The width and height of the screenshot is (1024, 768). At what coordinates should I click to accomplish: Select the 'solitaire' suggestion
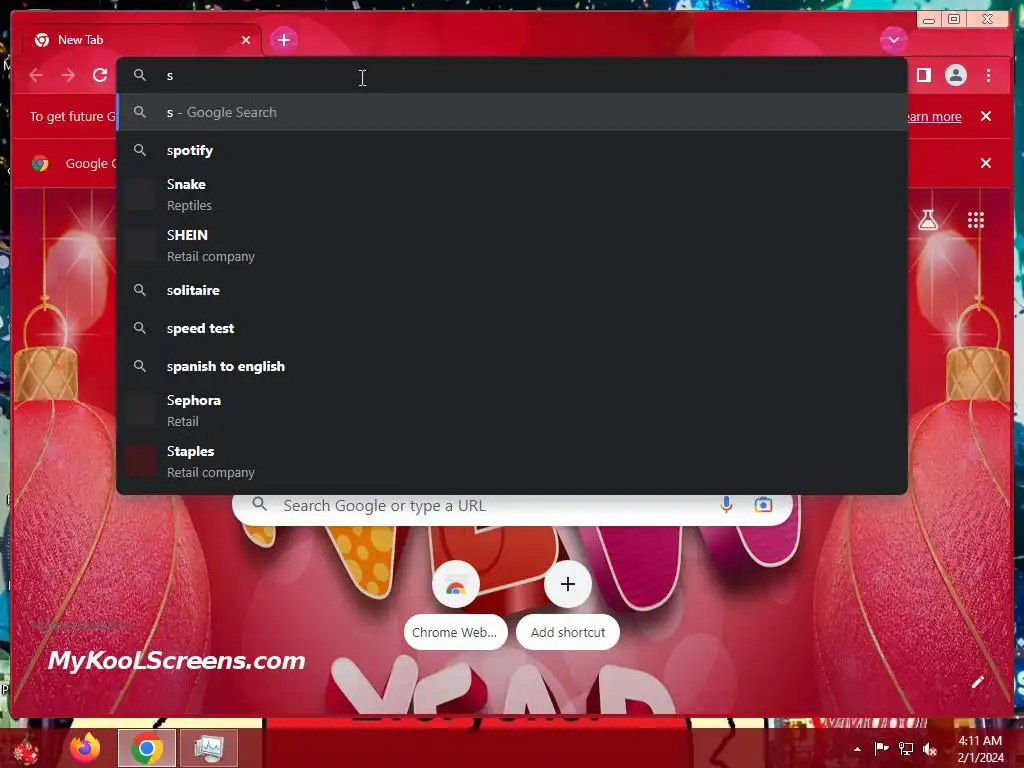tap(511, 290)
